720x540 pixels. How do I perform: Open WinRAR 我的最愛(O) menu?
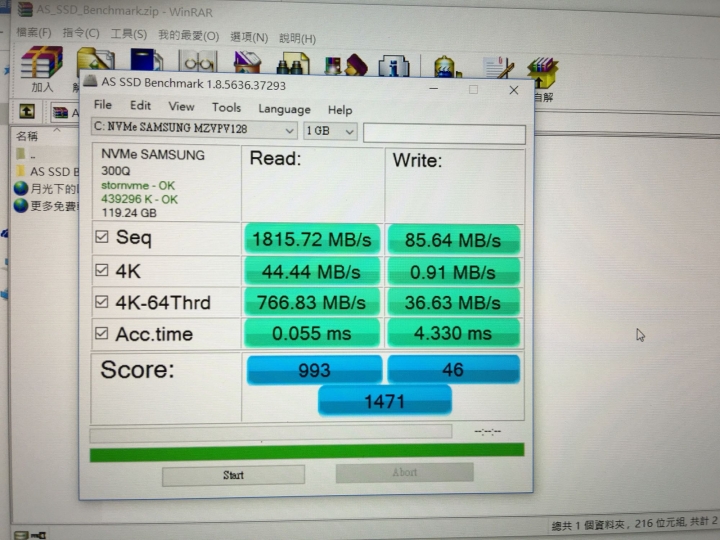coord(188,35)
